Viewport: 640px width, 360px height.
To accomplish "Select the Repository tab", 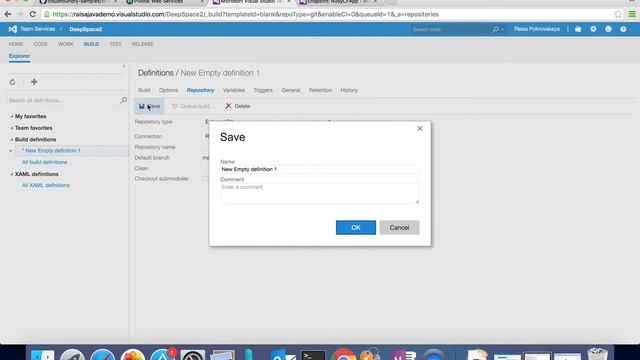I will pyautogui.click(x=200, y=90).
